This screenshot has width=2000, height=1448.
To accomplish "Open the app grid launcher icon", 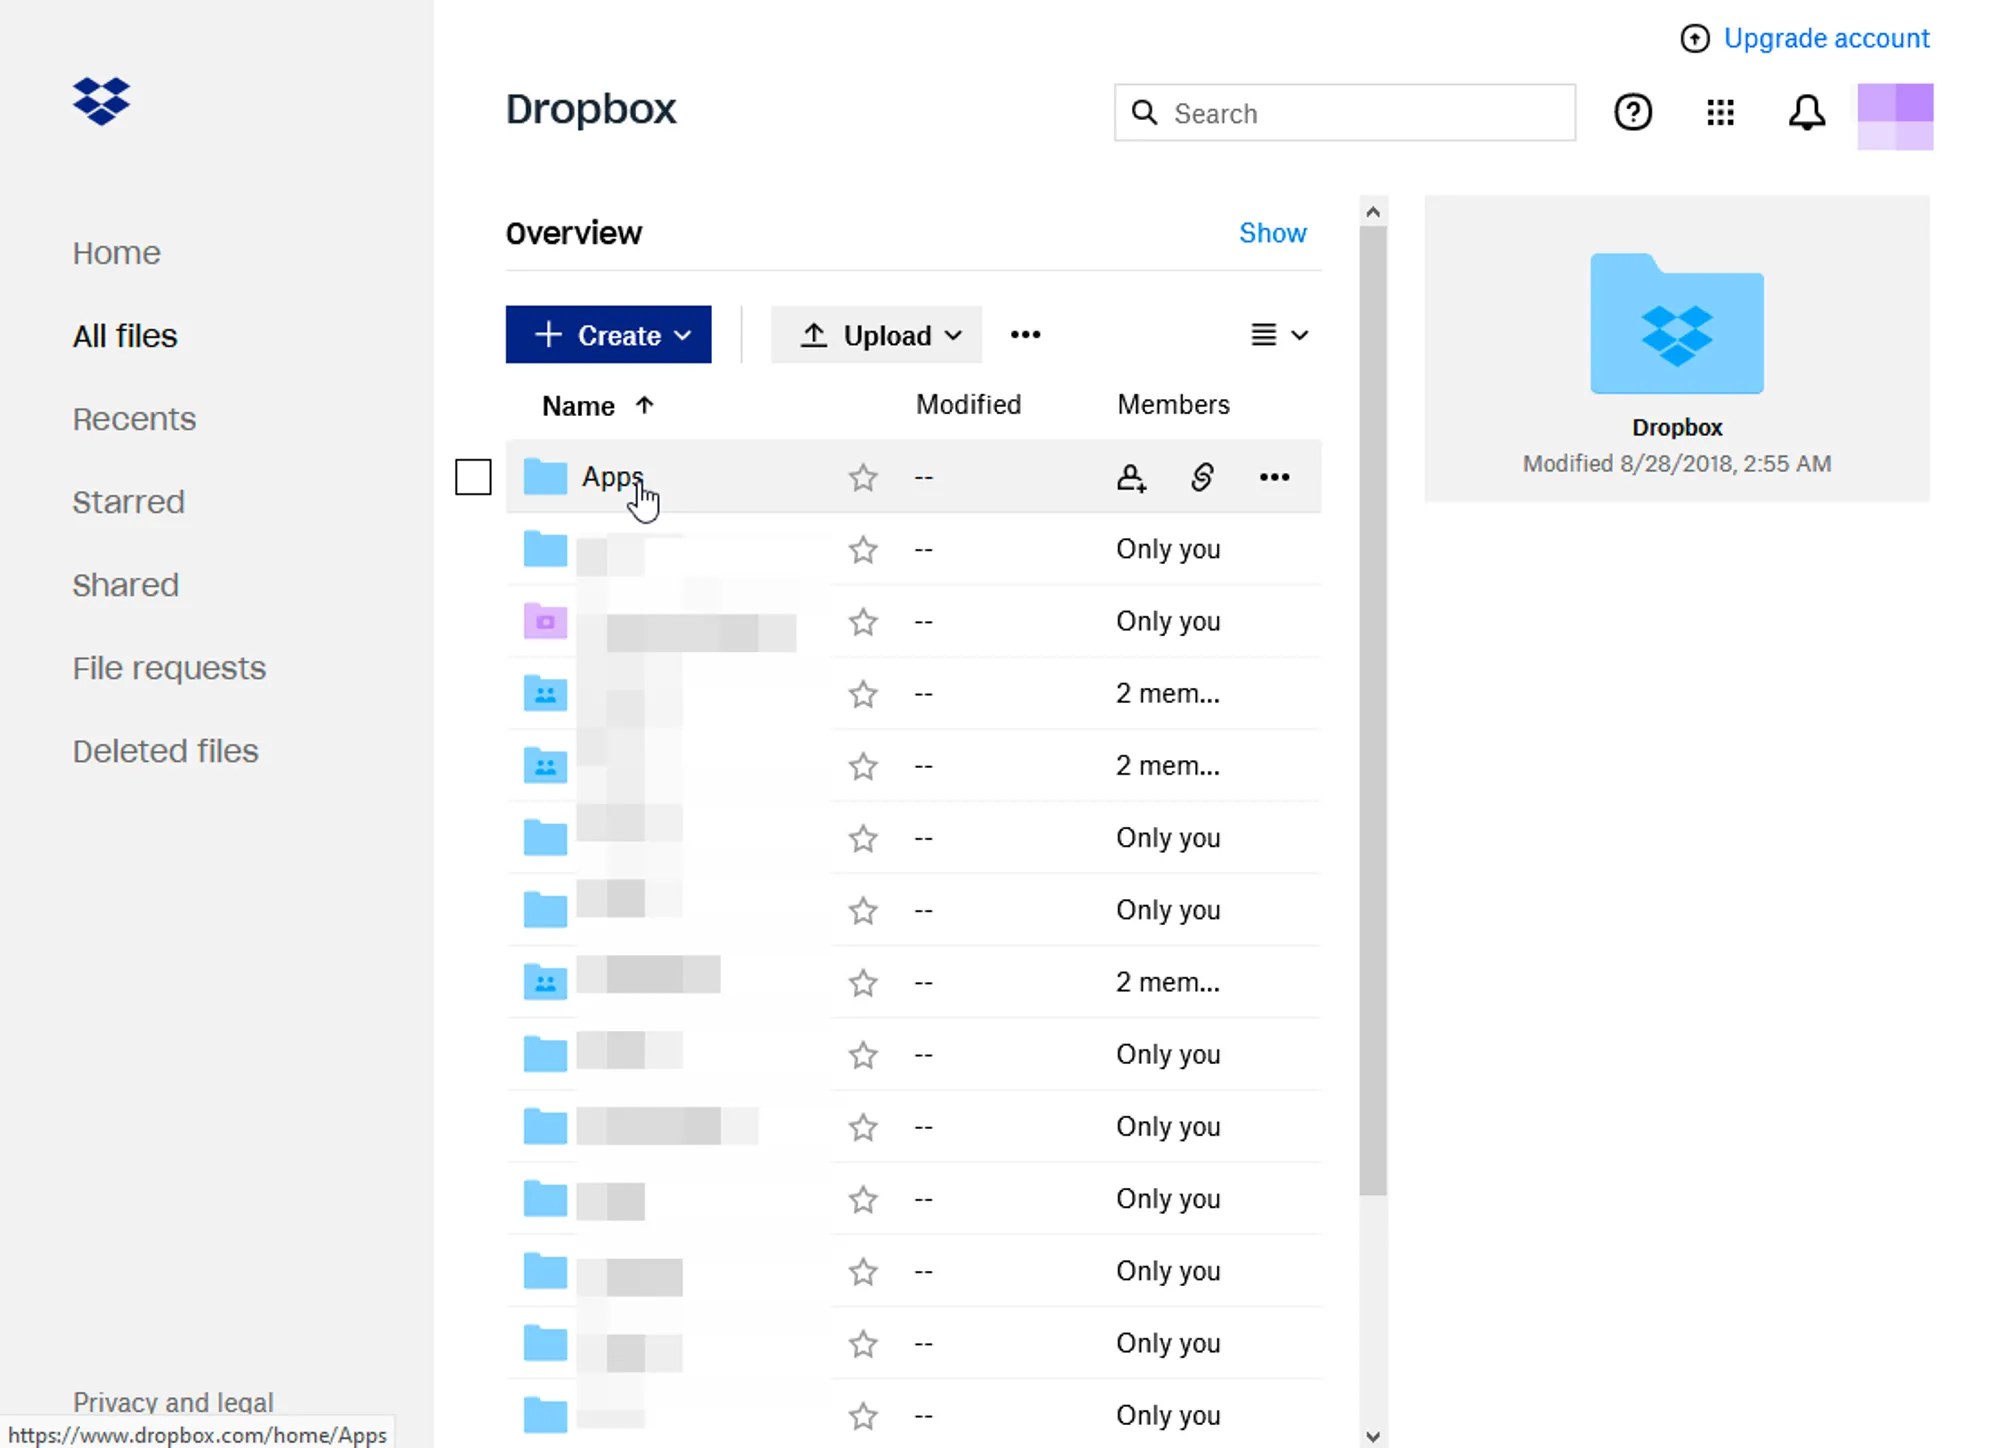I will pos(1720,112).
